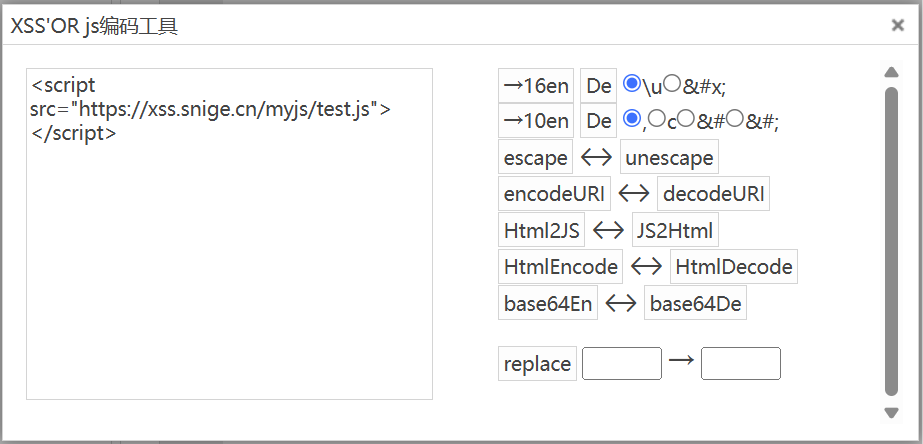Click the →16en hex encode button
The height and width of the screenshot is (444, 923).
coord(535,86)
